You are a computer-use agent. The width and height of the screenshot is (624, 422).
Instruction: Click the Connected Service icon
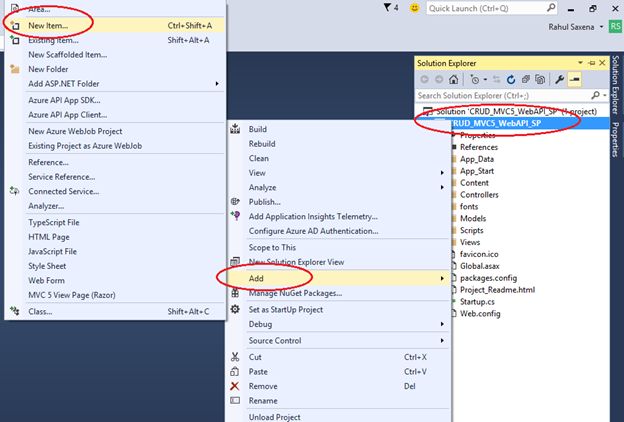tap(15, 191)
